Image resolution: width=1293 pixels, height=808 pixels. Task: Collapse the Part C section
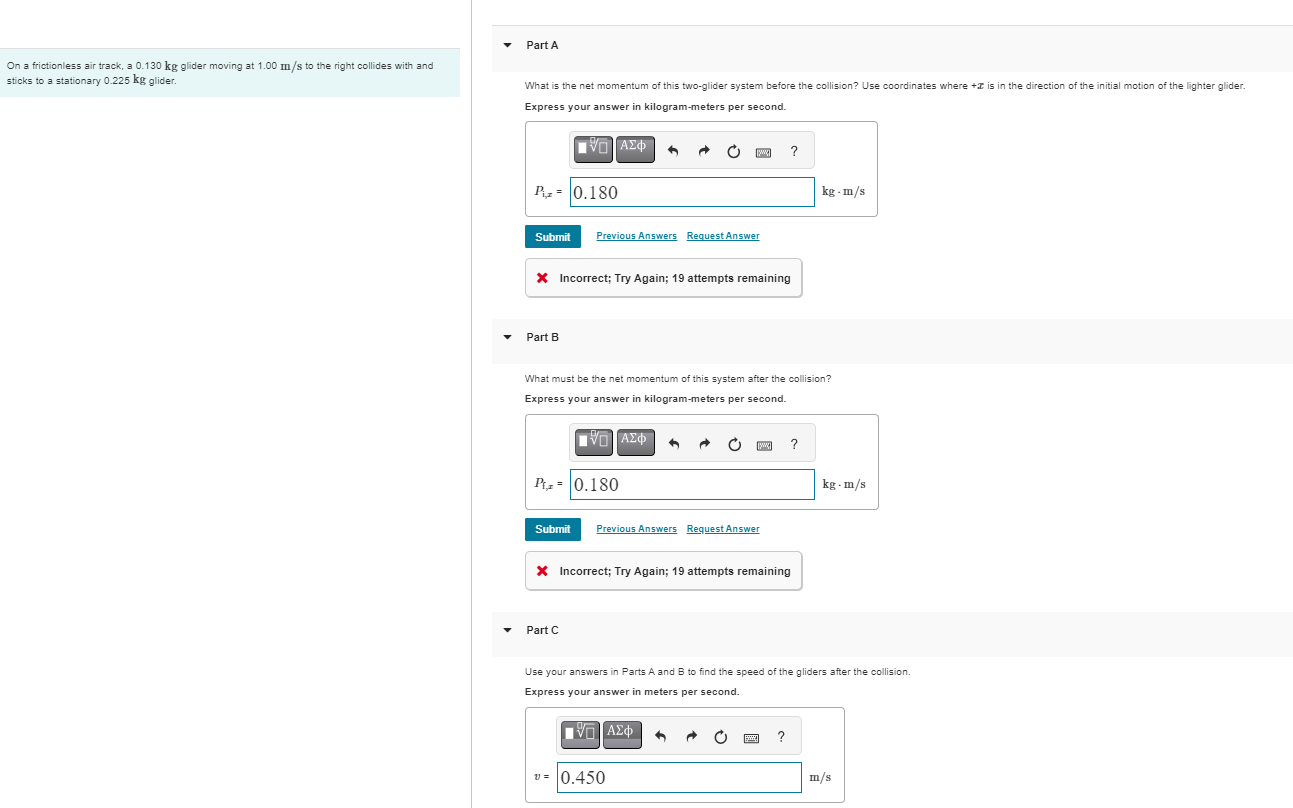[x=507, y=630]
